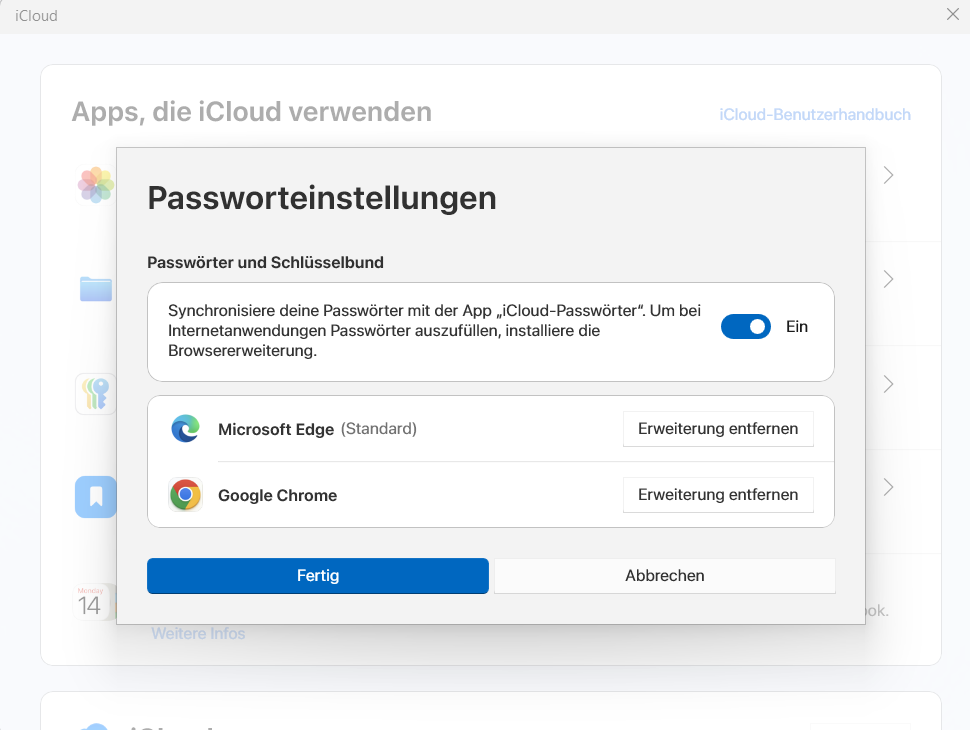Remove the Microsoft Edge extension
The height and width of the screenshot is (730, 970).
point(718,429)
